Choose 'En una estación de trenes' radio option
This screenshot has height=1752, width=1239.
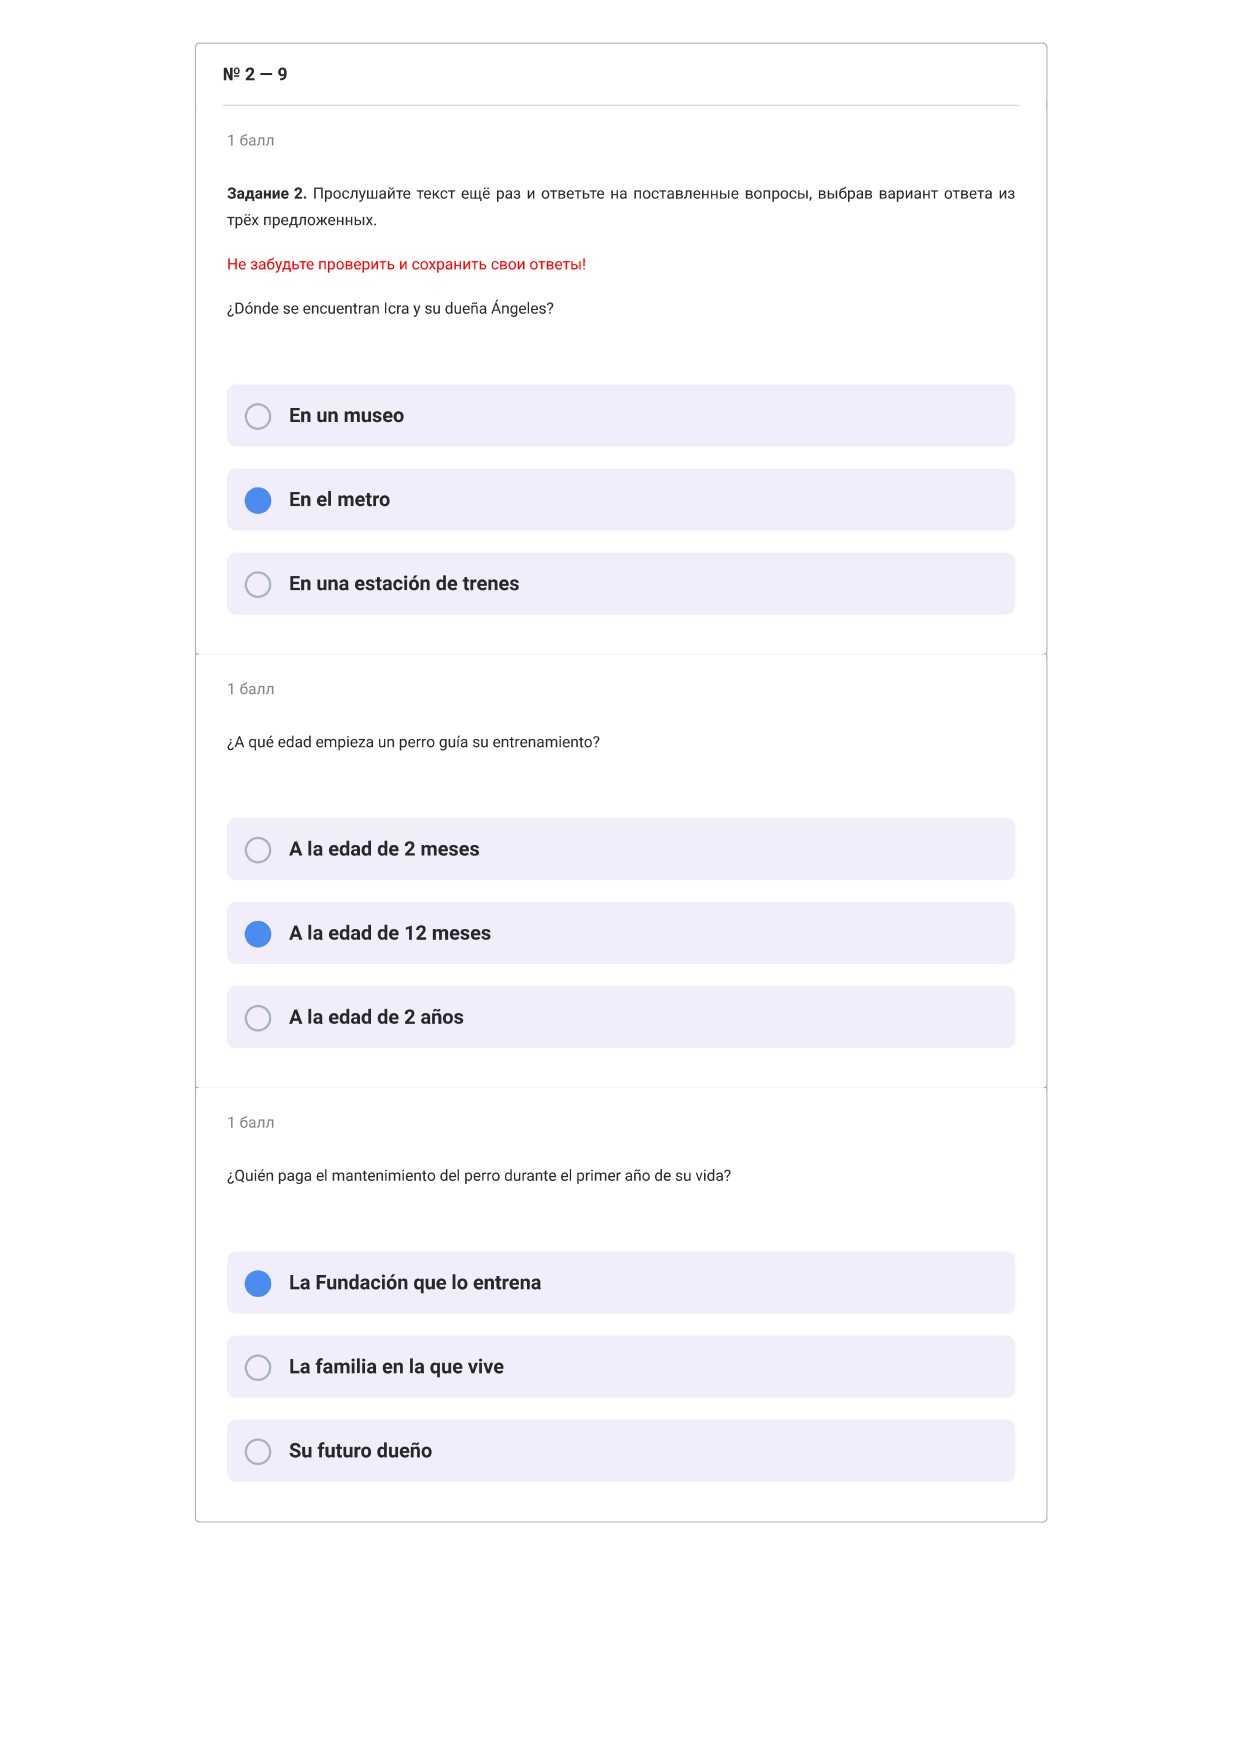pyautogui.click(x=258, y=584)
